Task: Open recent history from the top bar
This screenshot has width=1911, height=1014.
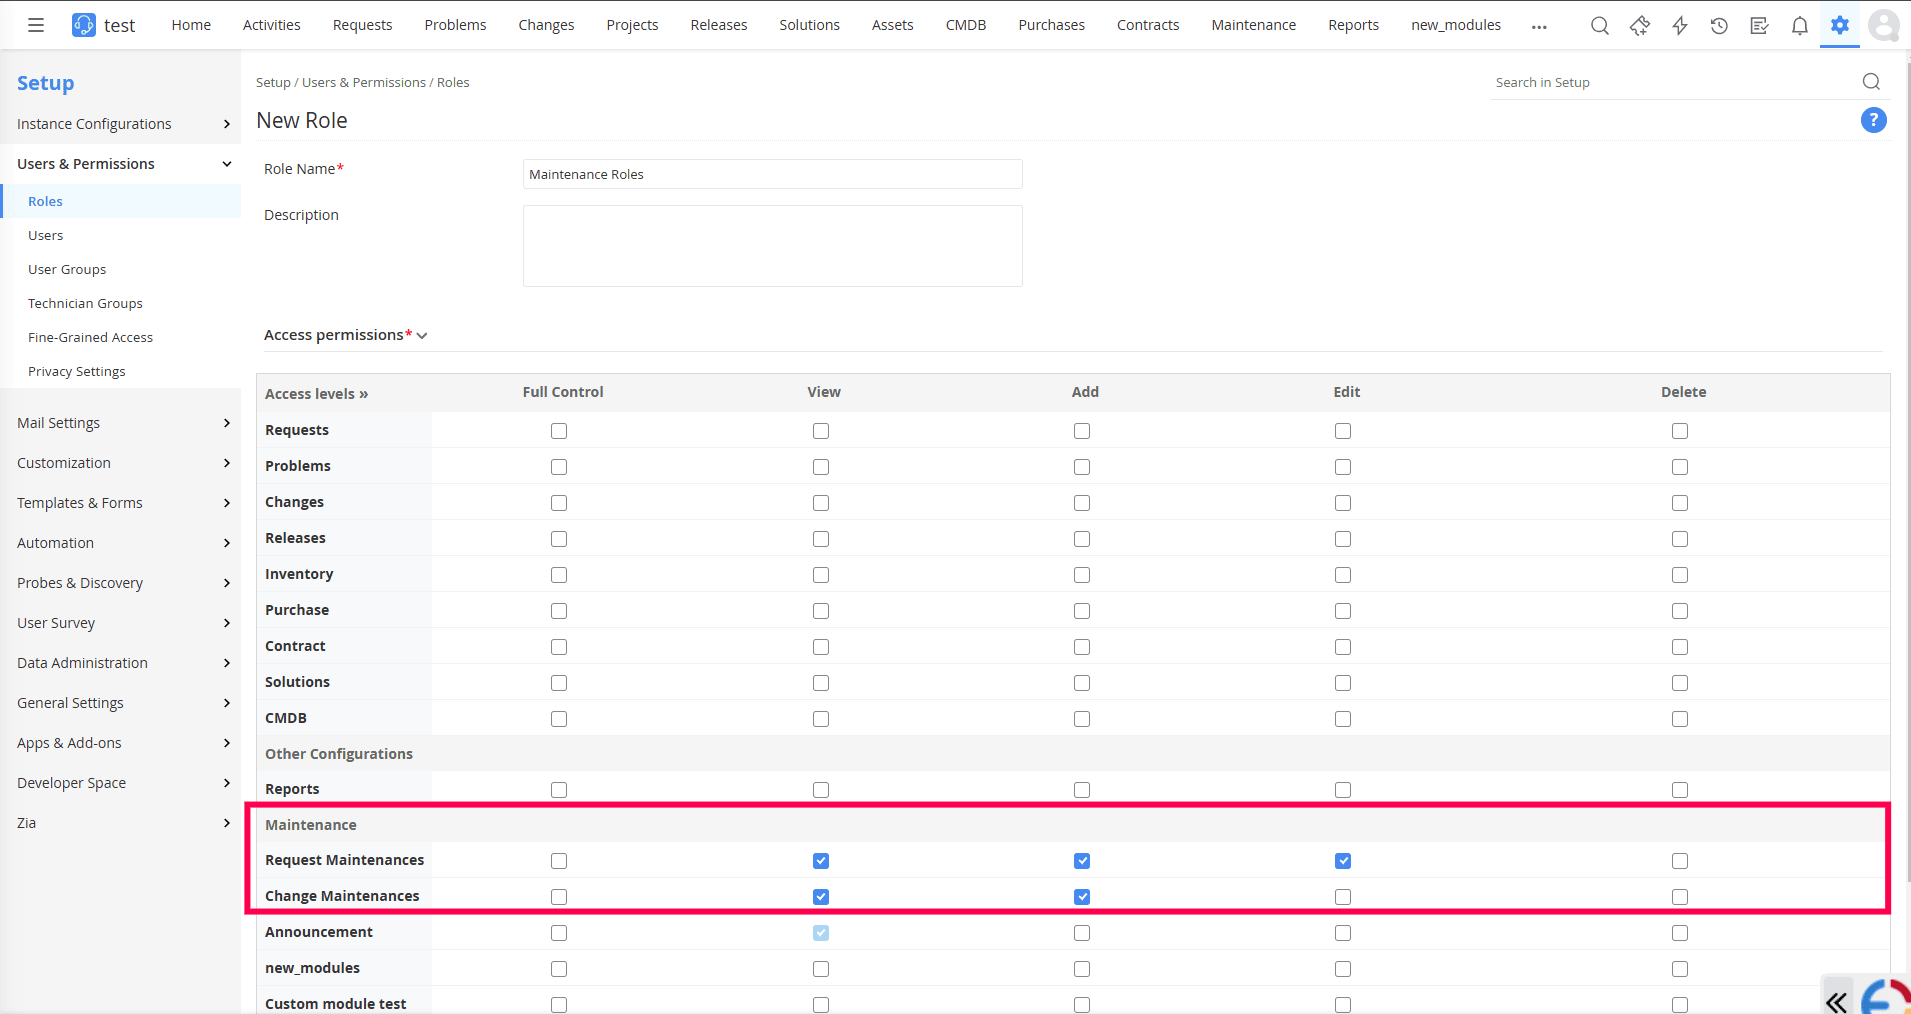Action: [1720, 25]
